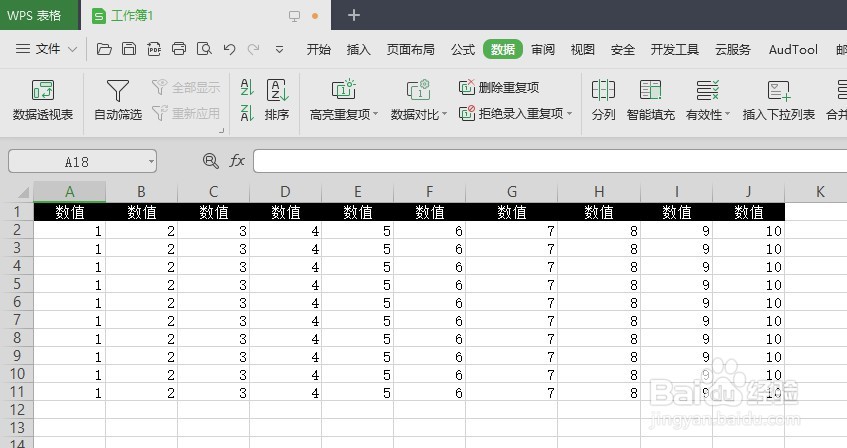Click 拒绝录入重复项 button
The image size is (847, 448).
510,113
